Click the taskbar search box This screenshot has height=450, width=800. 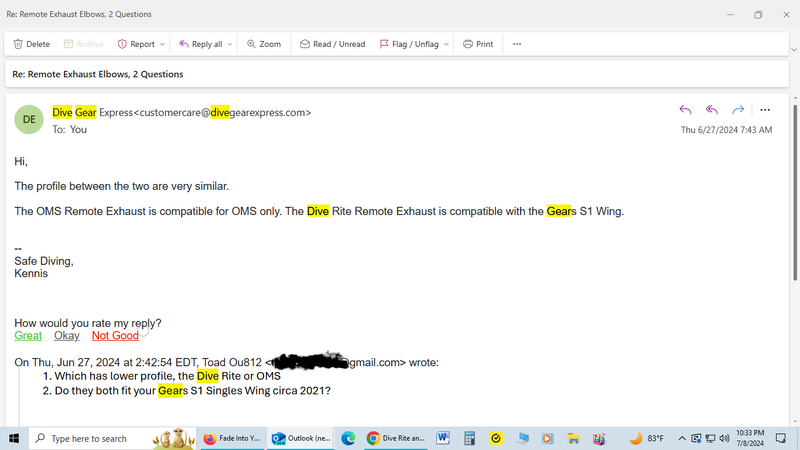[112, 438]
